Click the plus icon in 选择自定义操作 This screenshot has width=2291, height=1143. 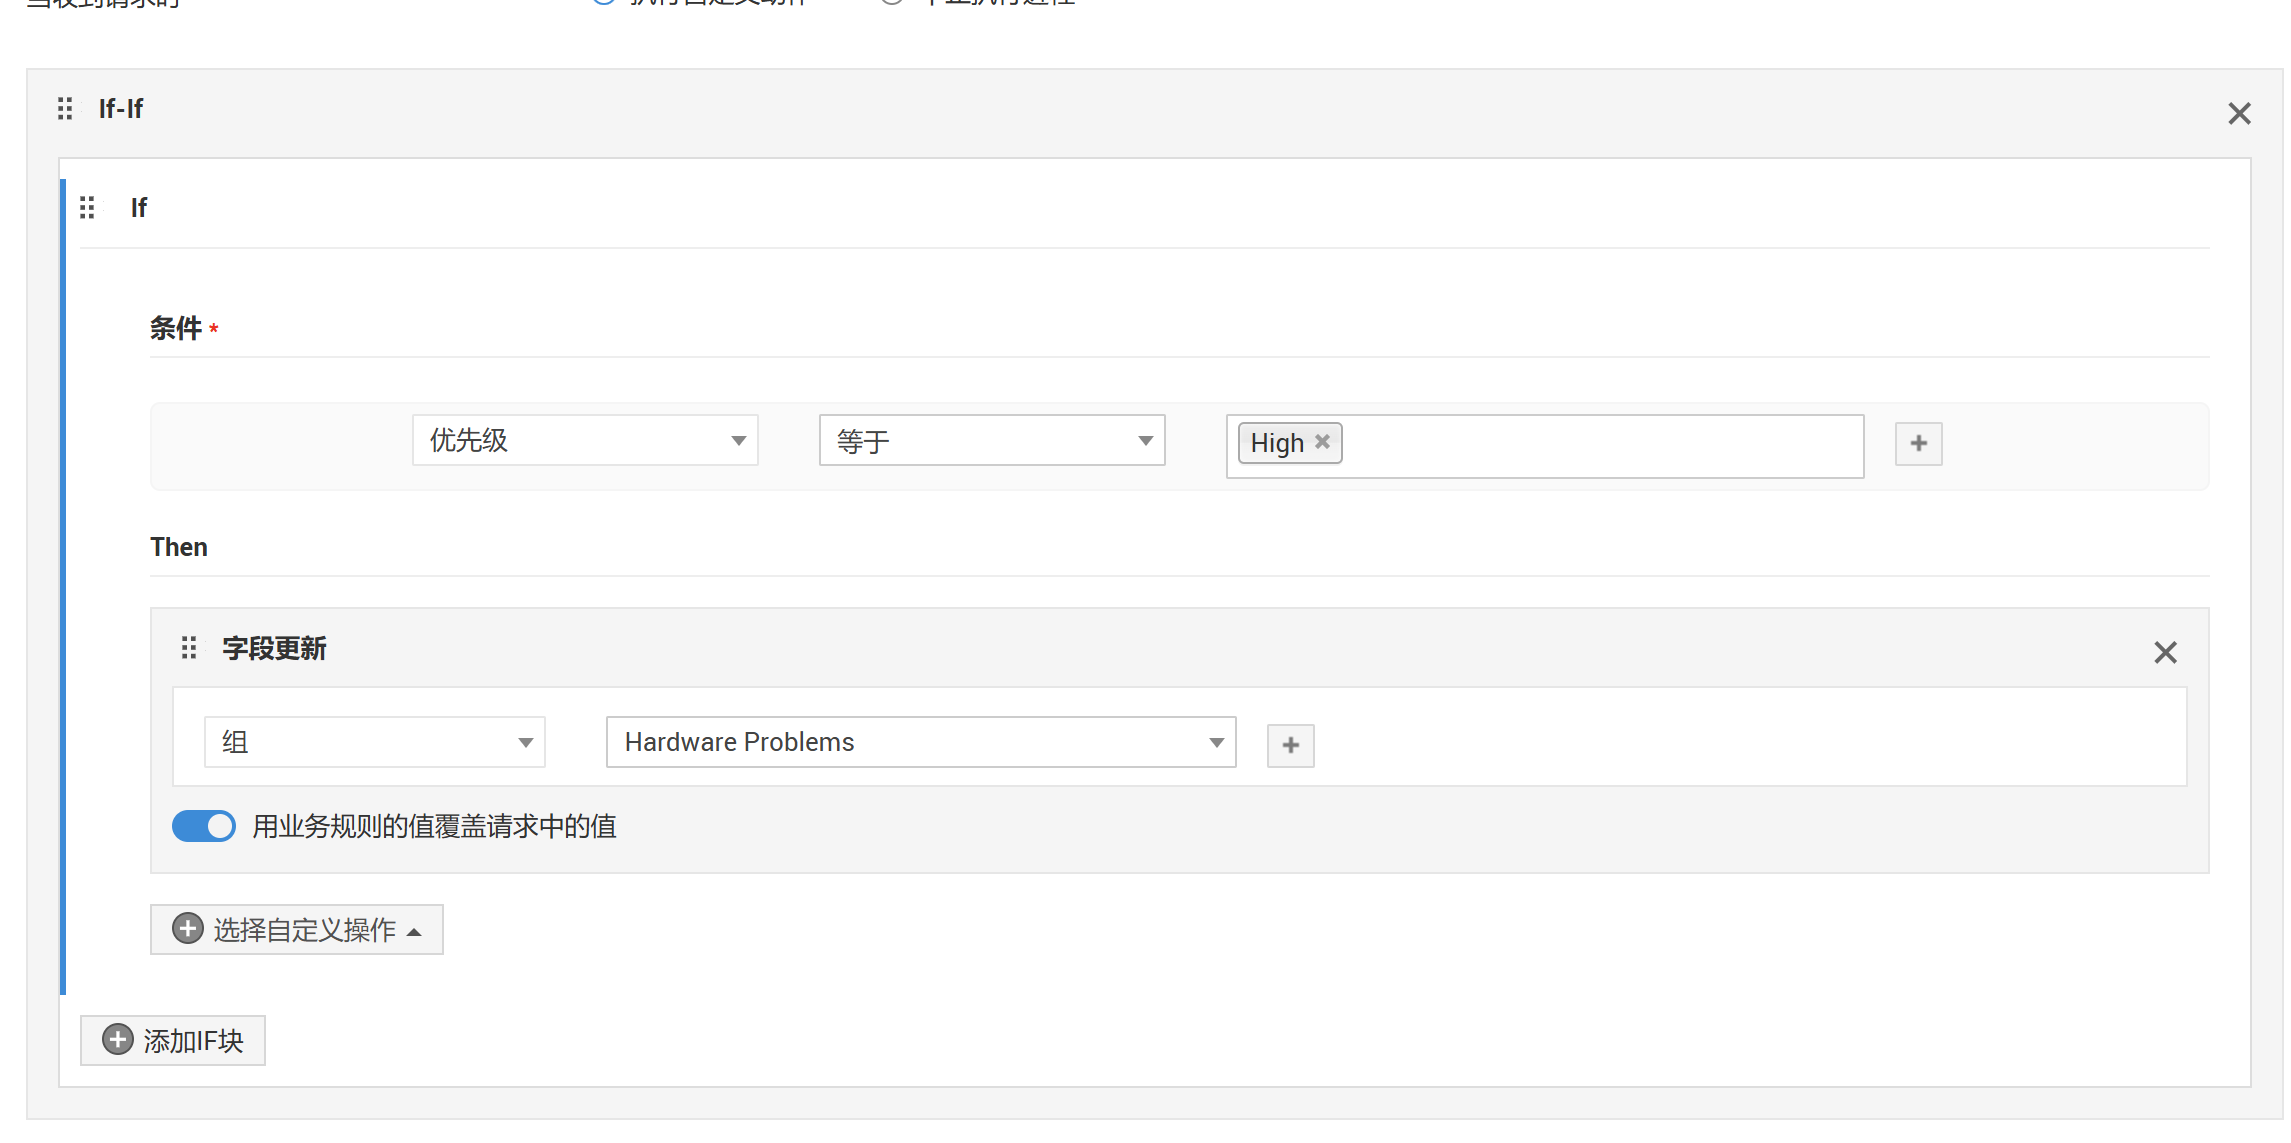tap(188, 929)
